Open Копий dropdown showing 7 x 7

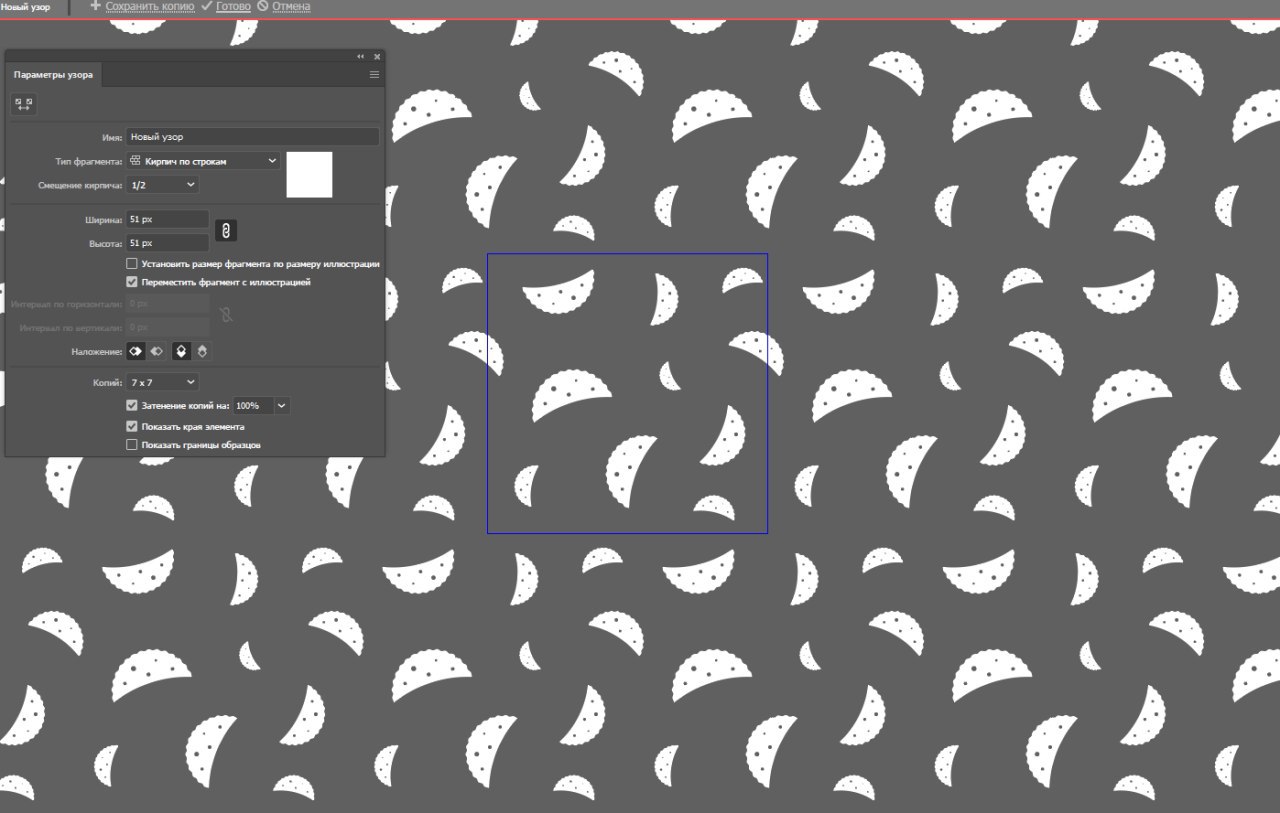point(163,382)
